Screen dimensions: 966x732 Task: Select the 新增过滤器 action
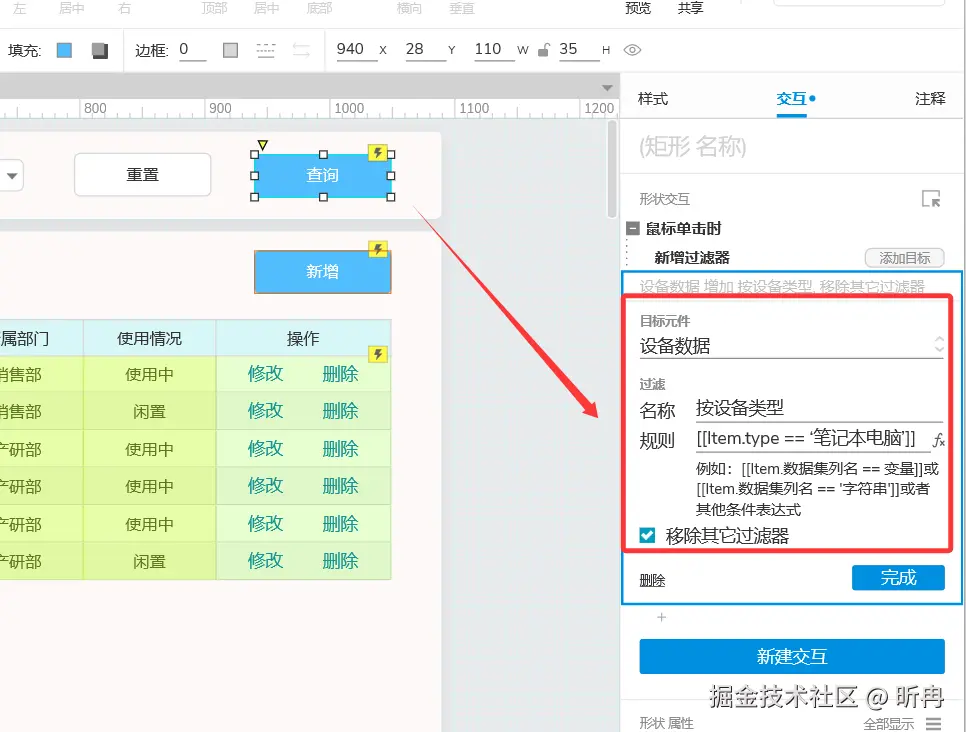pyautogui.click(x=692, y=258)
